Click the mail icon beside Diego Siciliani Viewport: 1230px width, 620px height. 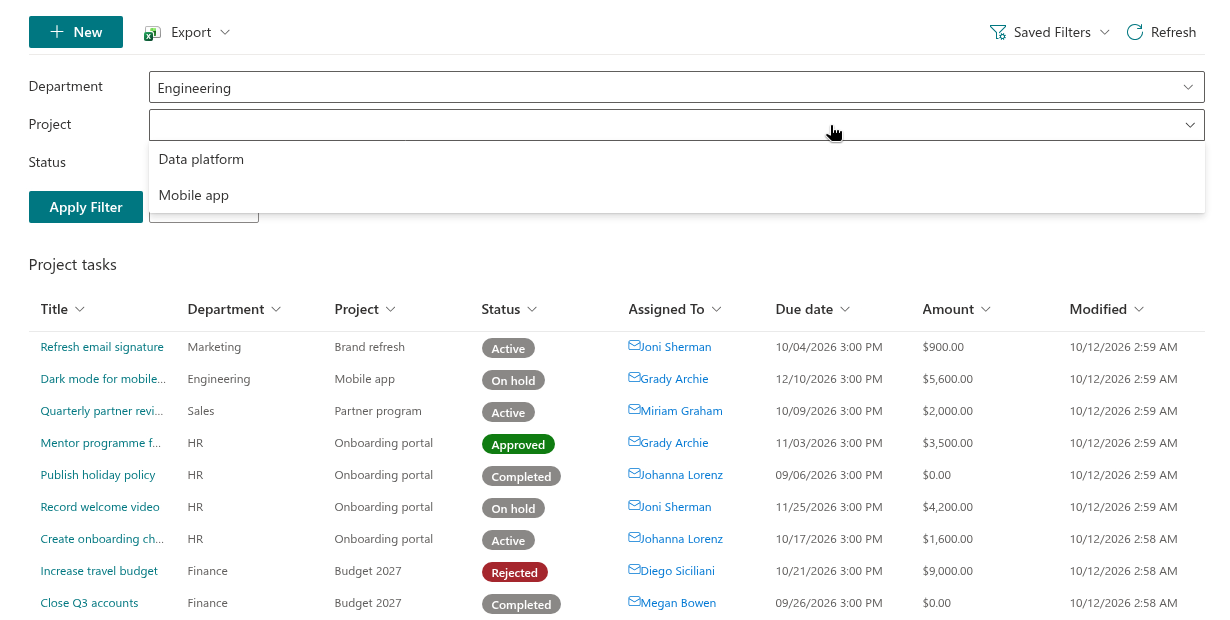click(634, 570)
